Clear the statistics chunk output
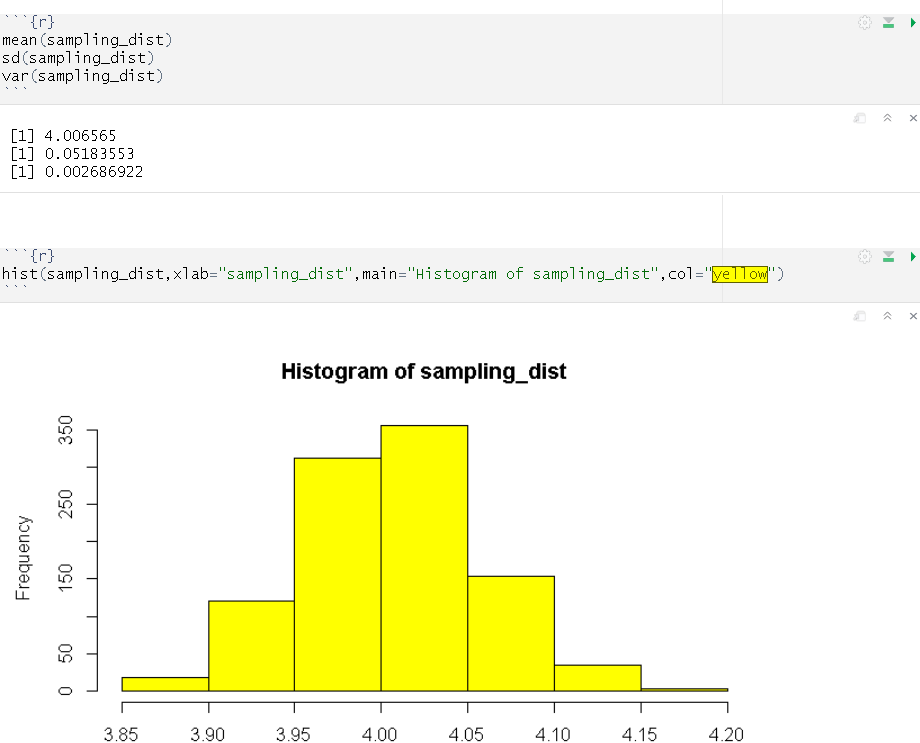 click(x=912, y=117)
